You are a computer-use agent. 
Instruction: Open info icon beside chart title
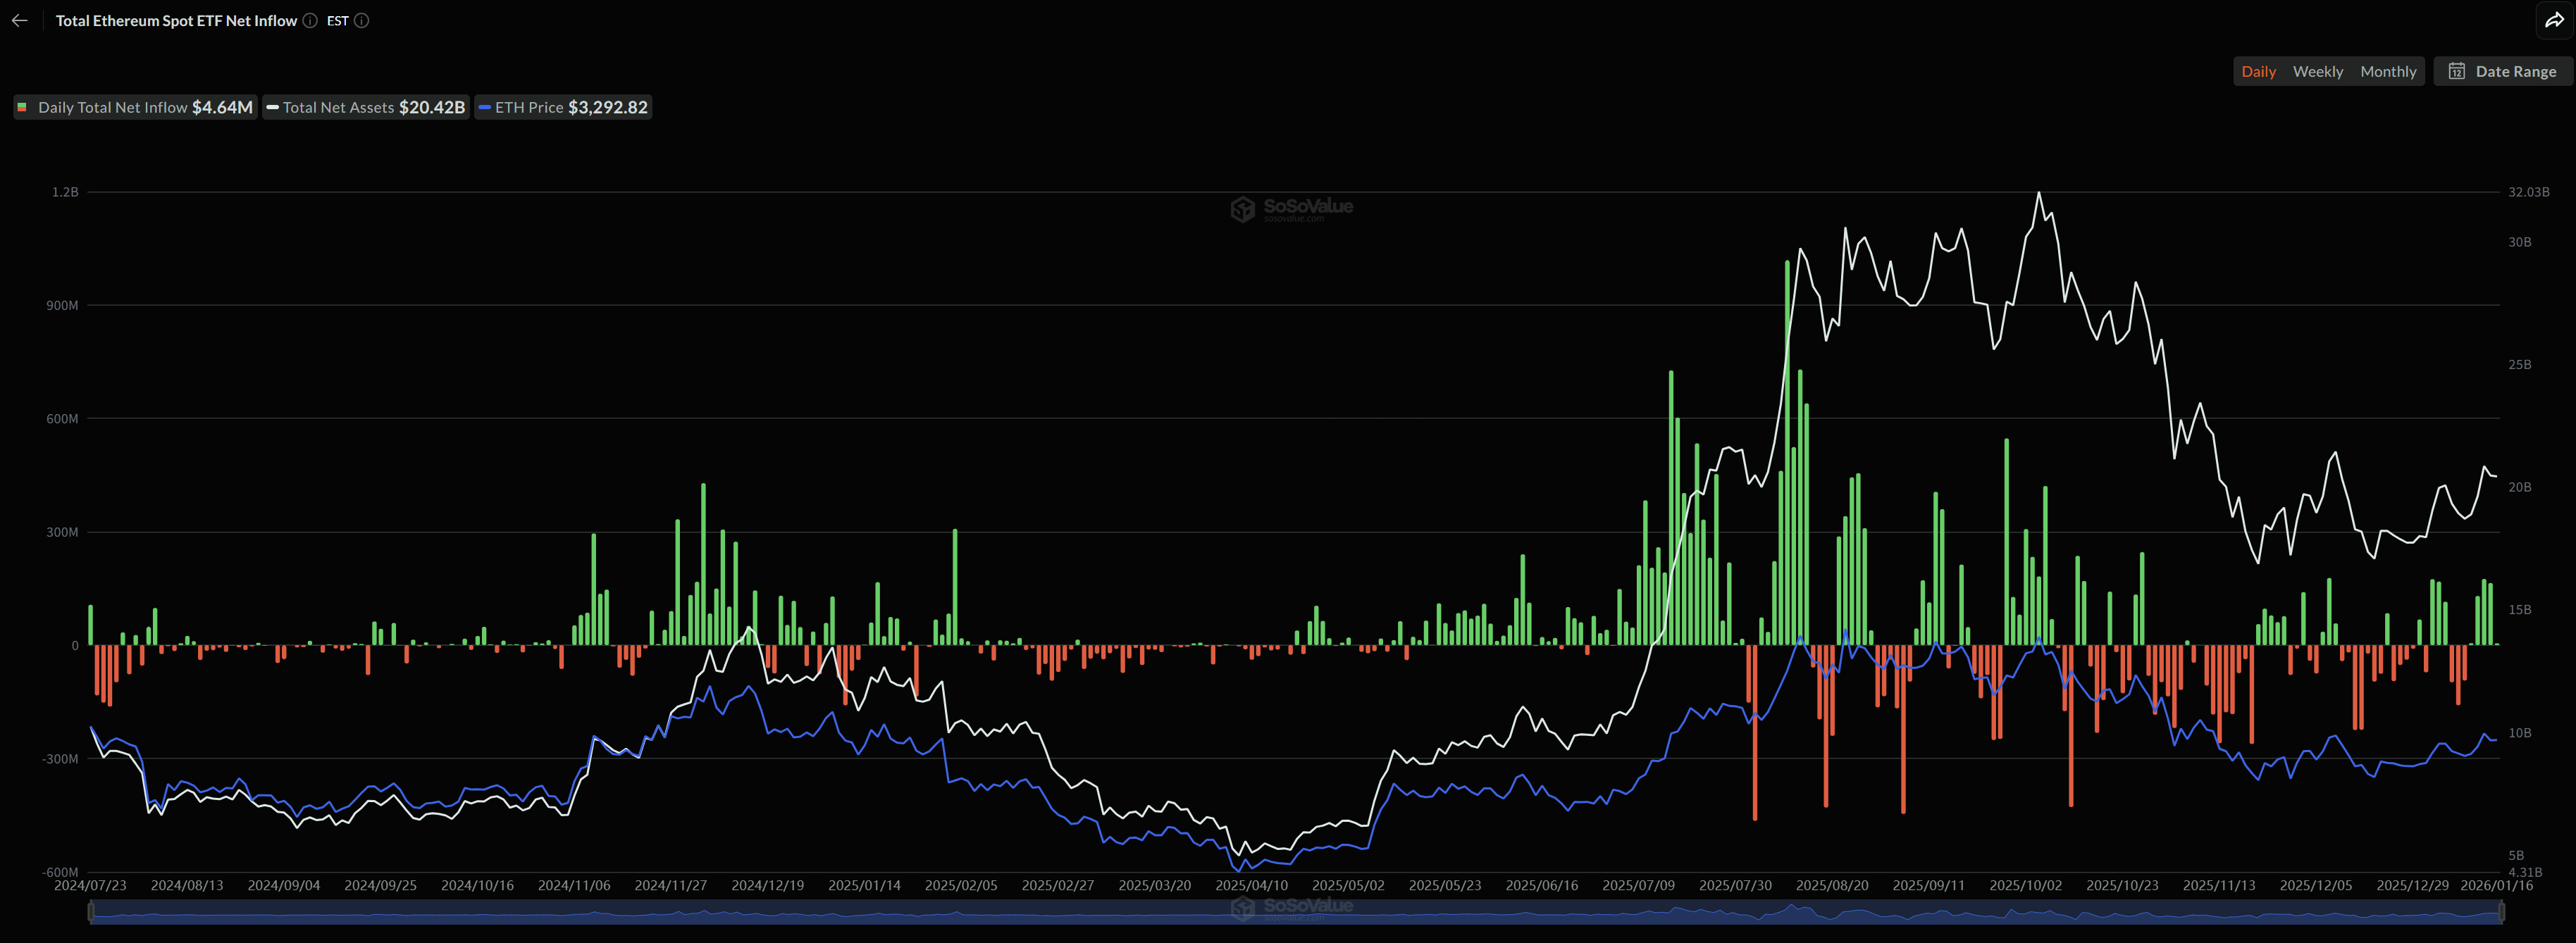coord(310,20)
